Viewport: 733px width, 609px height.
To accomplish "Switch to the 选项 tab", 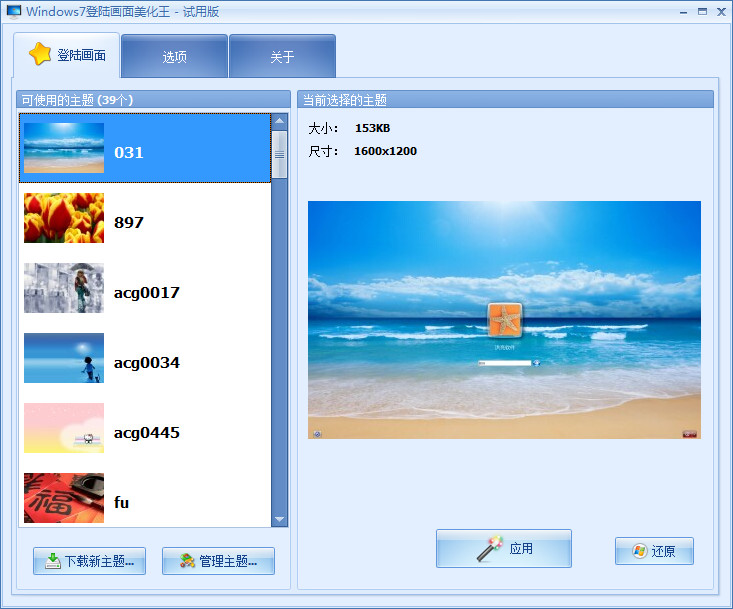I will point(174,56).
